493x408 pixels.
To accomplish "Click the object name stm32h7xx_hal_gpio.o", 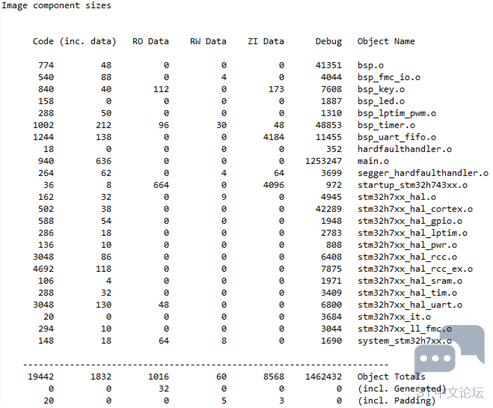I will [410, 221].
